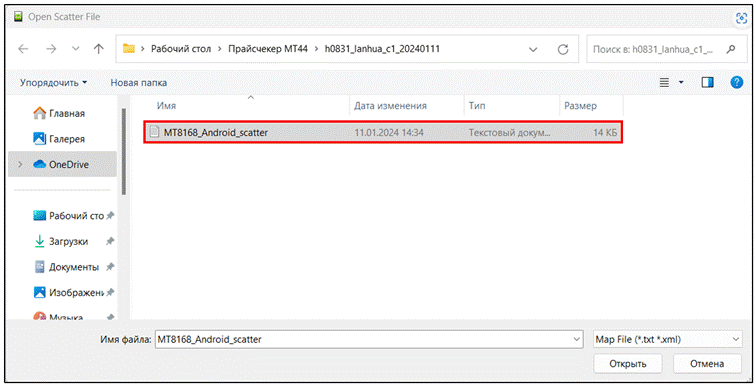
Task: Go up one folder level
Action: tap(99, 49)
